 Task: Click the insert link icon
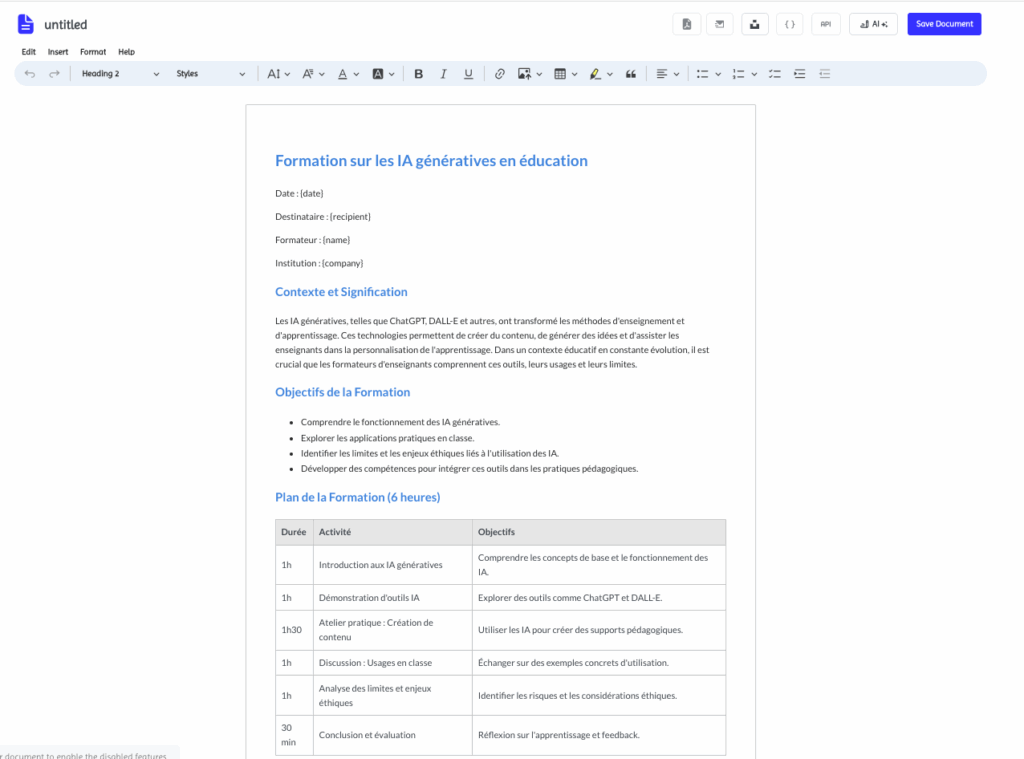pos(500,74)
